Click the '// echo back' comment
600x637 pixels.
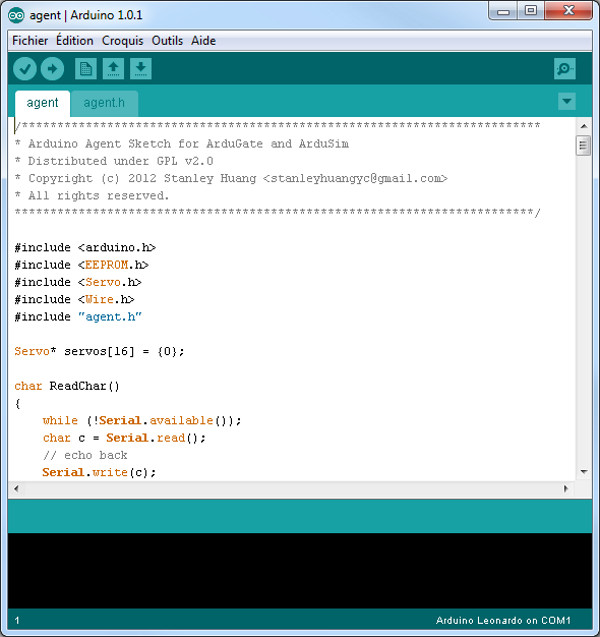click(x=85, y=455)
